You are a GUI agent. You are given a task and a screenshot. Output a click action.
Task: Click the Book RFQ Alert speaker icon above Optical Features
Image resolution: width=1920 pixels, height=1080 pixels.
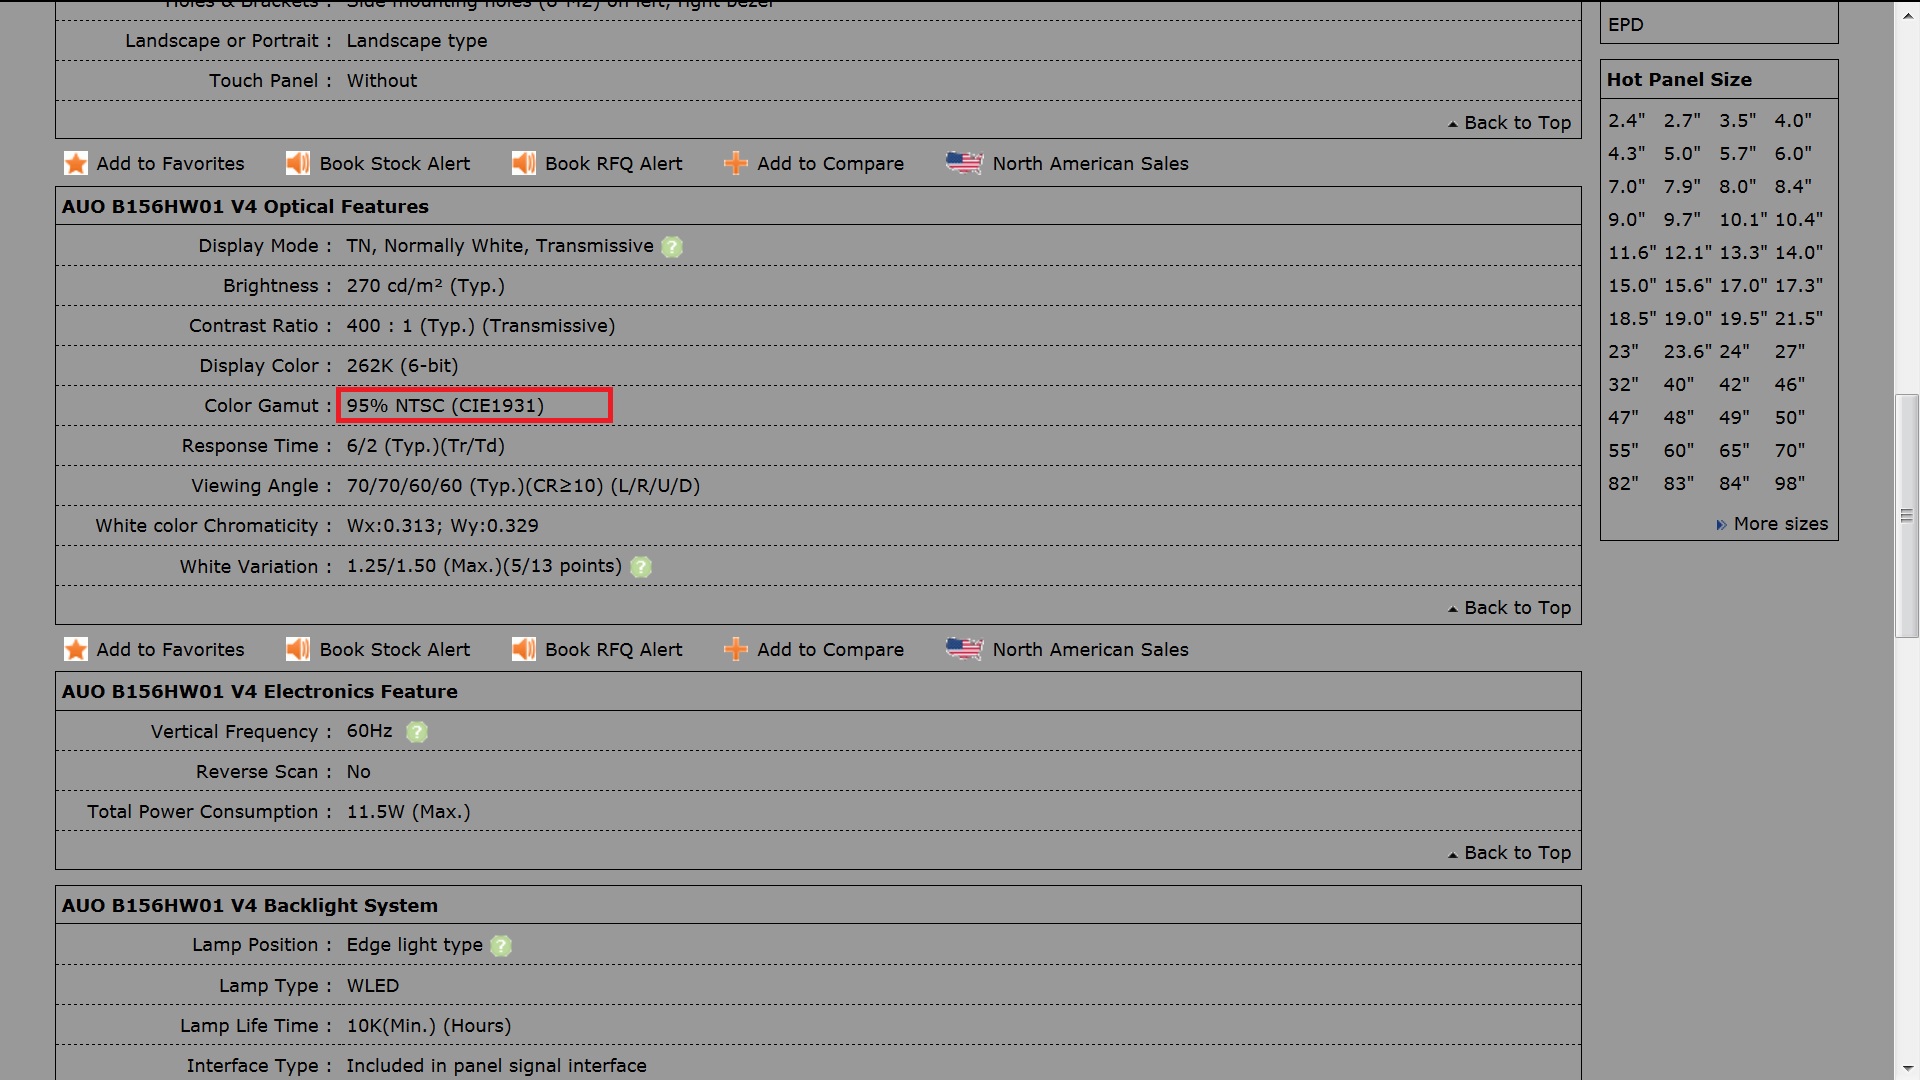click(x=524, y=163)
